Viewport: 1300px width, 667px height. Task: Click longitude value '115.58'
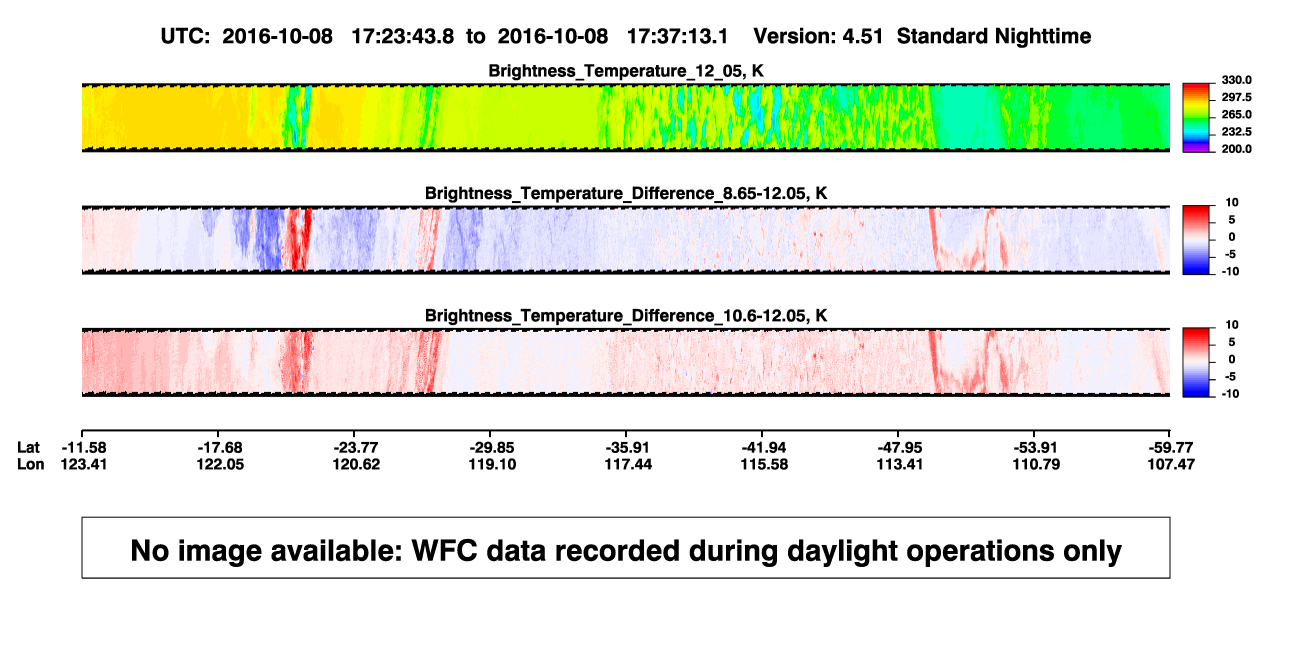click(x=763, y=464)
